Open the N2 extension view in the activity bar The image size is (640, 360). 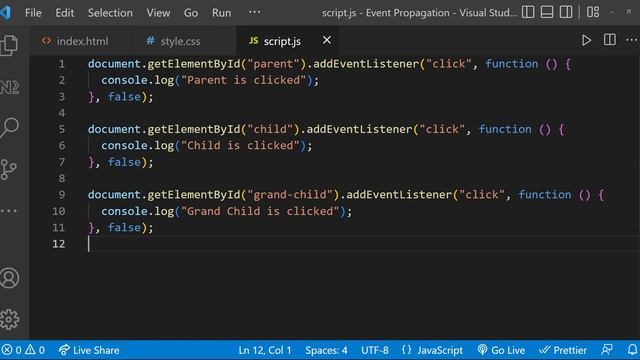point(9,87)
